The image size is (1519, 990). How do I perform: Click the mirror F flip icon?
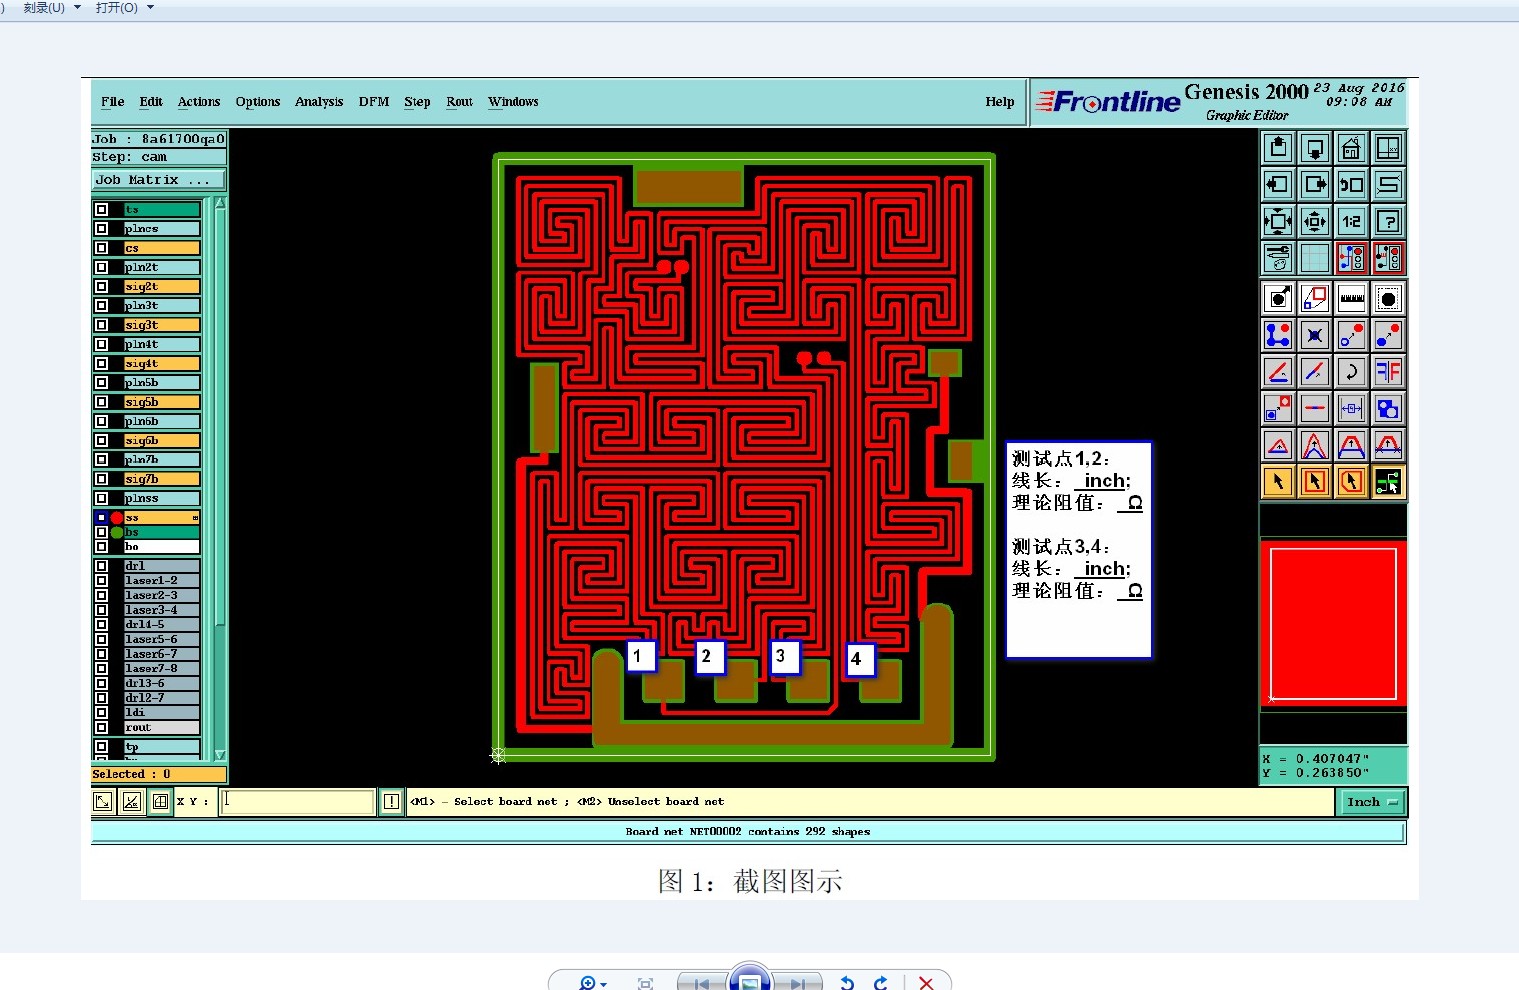tap(1388, 372)
